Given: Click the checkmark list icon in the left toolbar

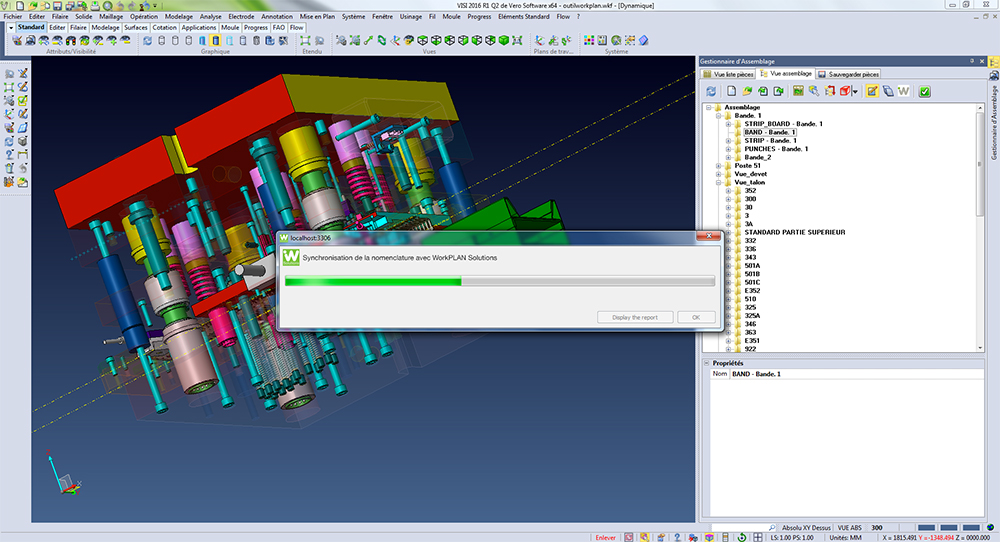Looking at the screenshot, I should [x=23, y=101].
